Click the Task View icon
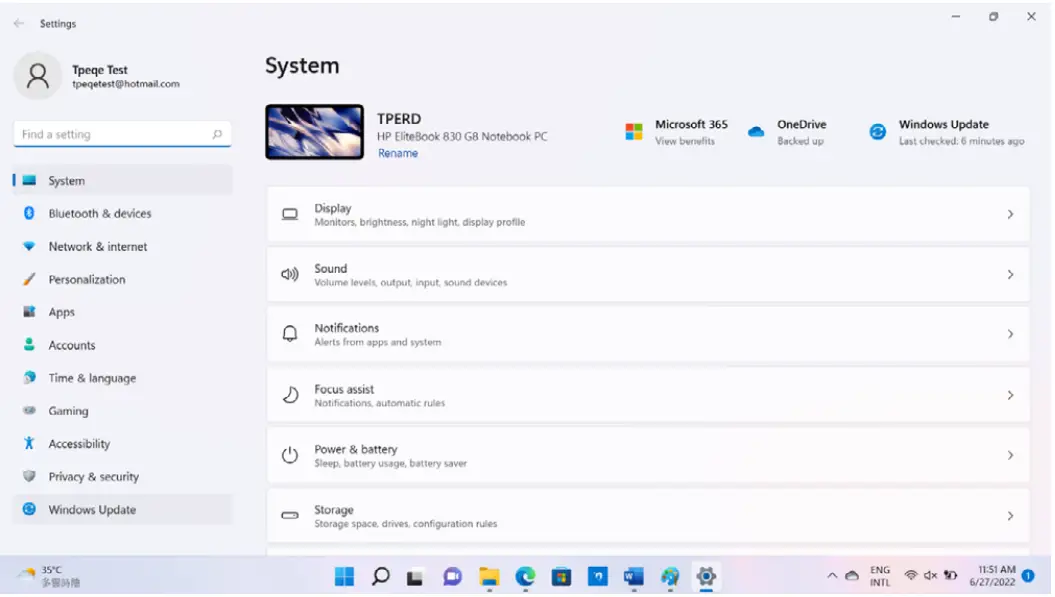Screen dimensions: 1055x597 click(415, 576)
